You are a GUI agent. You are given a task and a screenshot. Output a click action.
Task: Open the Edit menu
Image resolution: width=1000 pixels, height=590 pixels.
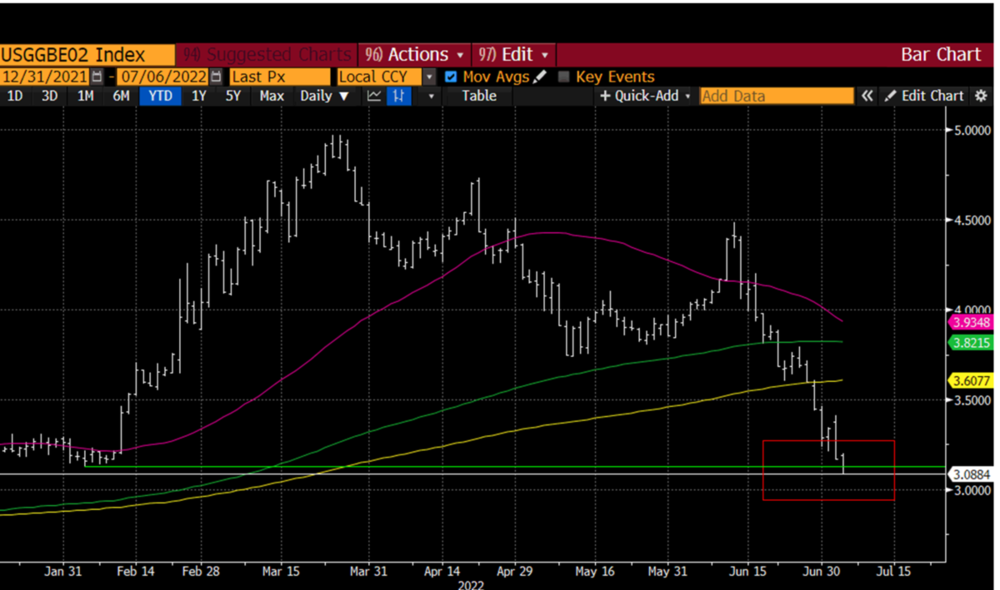pyautogui.click(x=513, y=55)
